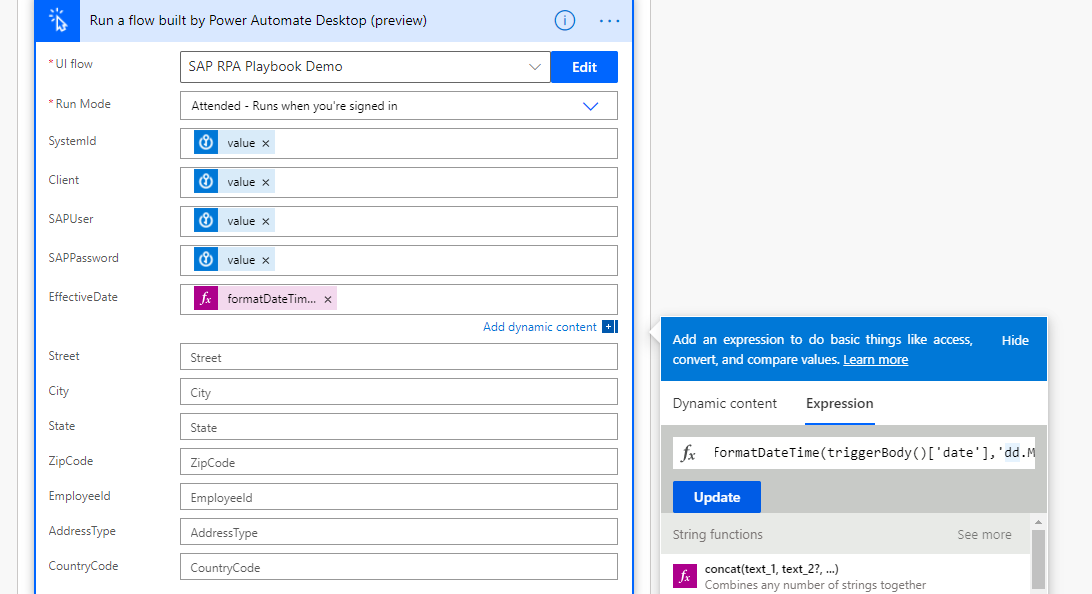Click the fx icon beside concat function

pos(685,576)
